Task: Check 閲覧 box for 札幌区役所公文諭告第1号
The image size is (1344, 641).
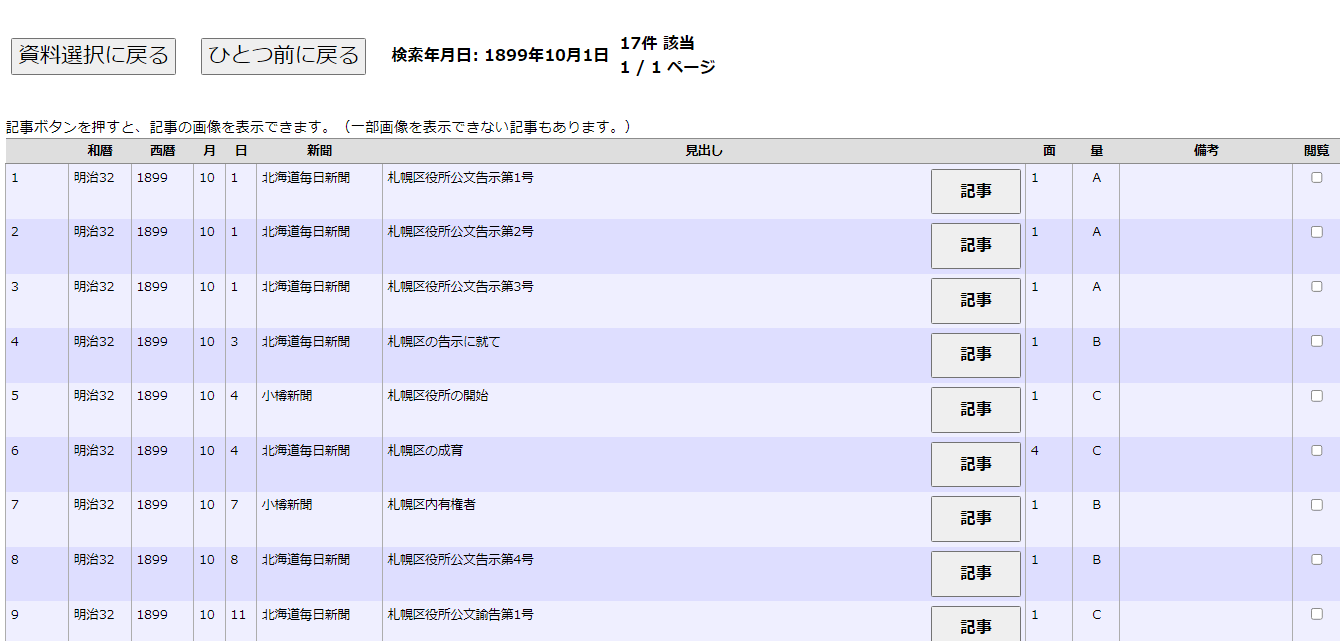Action: click(1317, 614)
